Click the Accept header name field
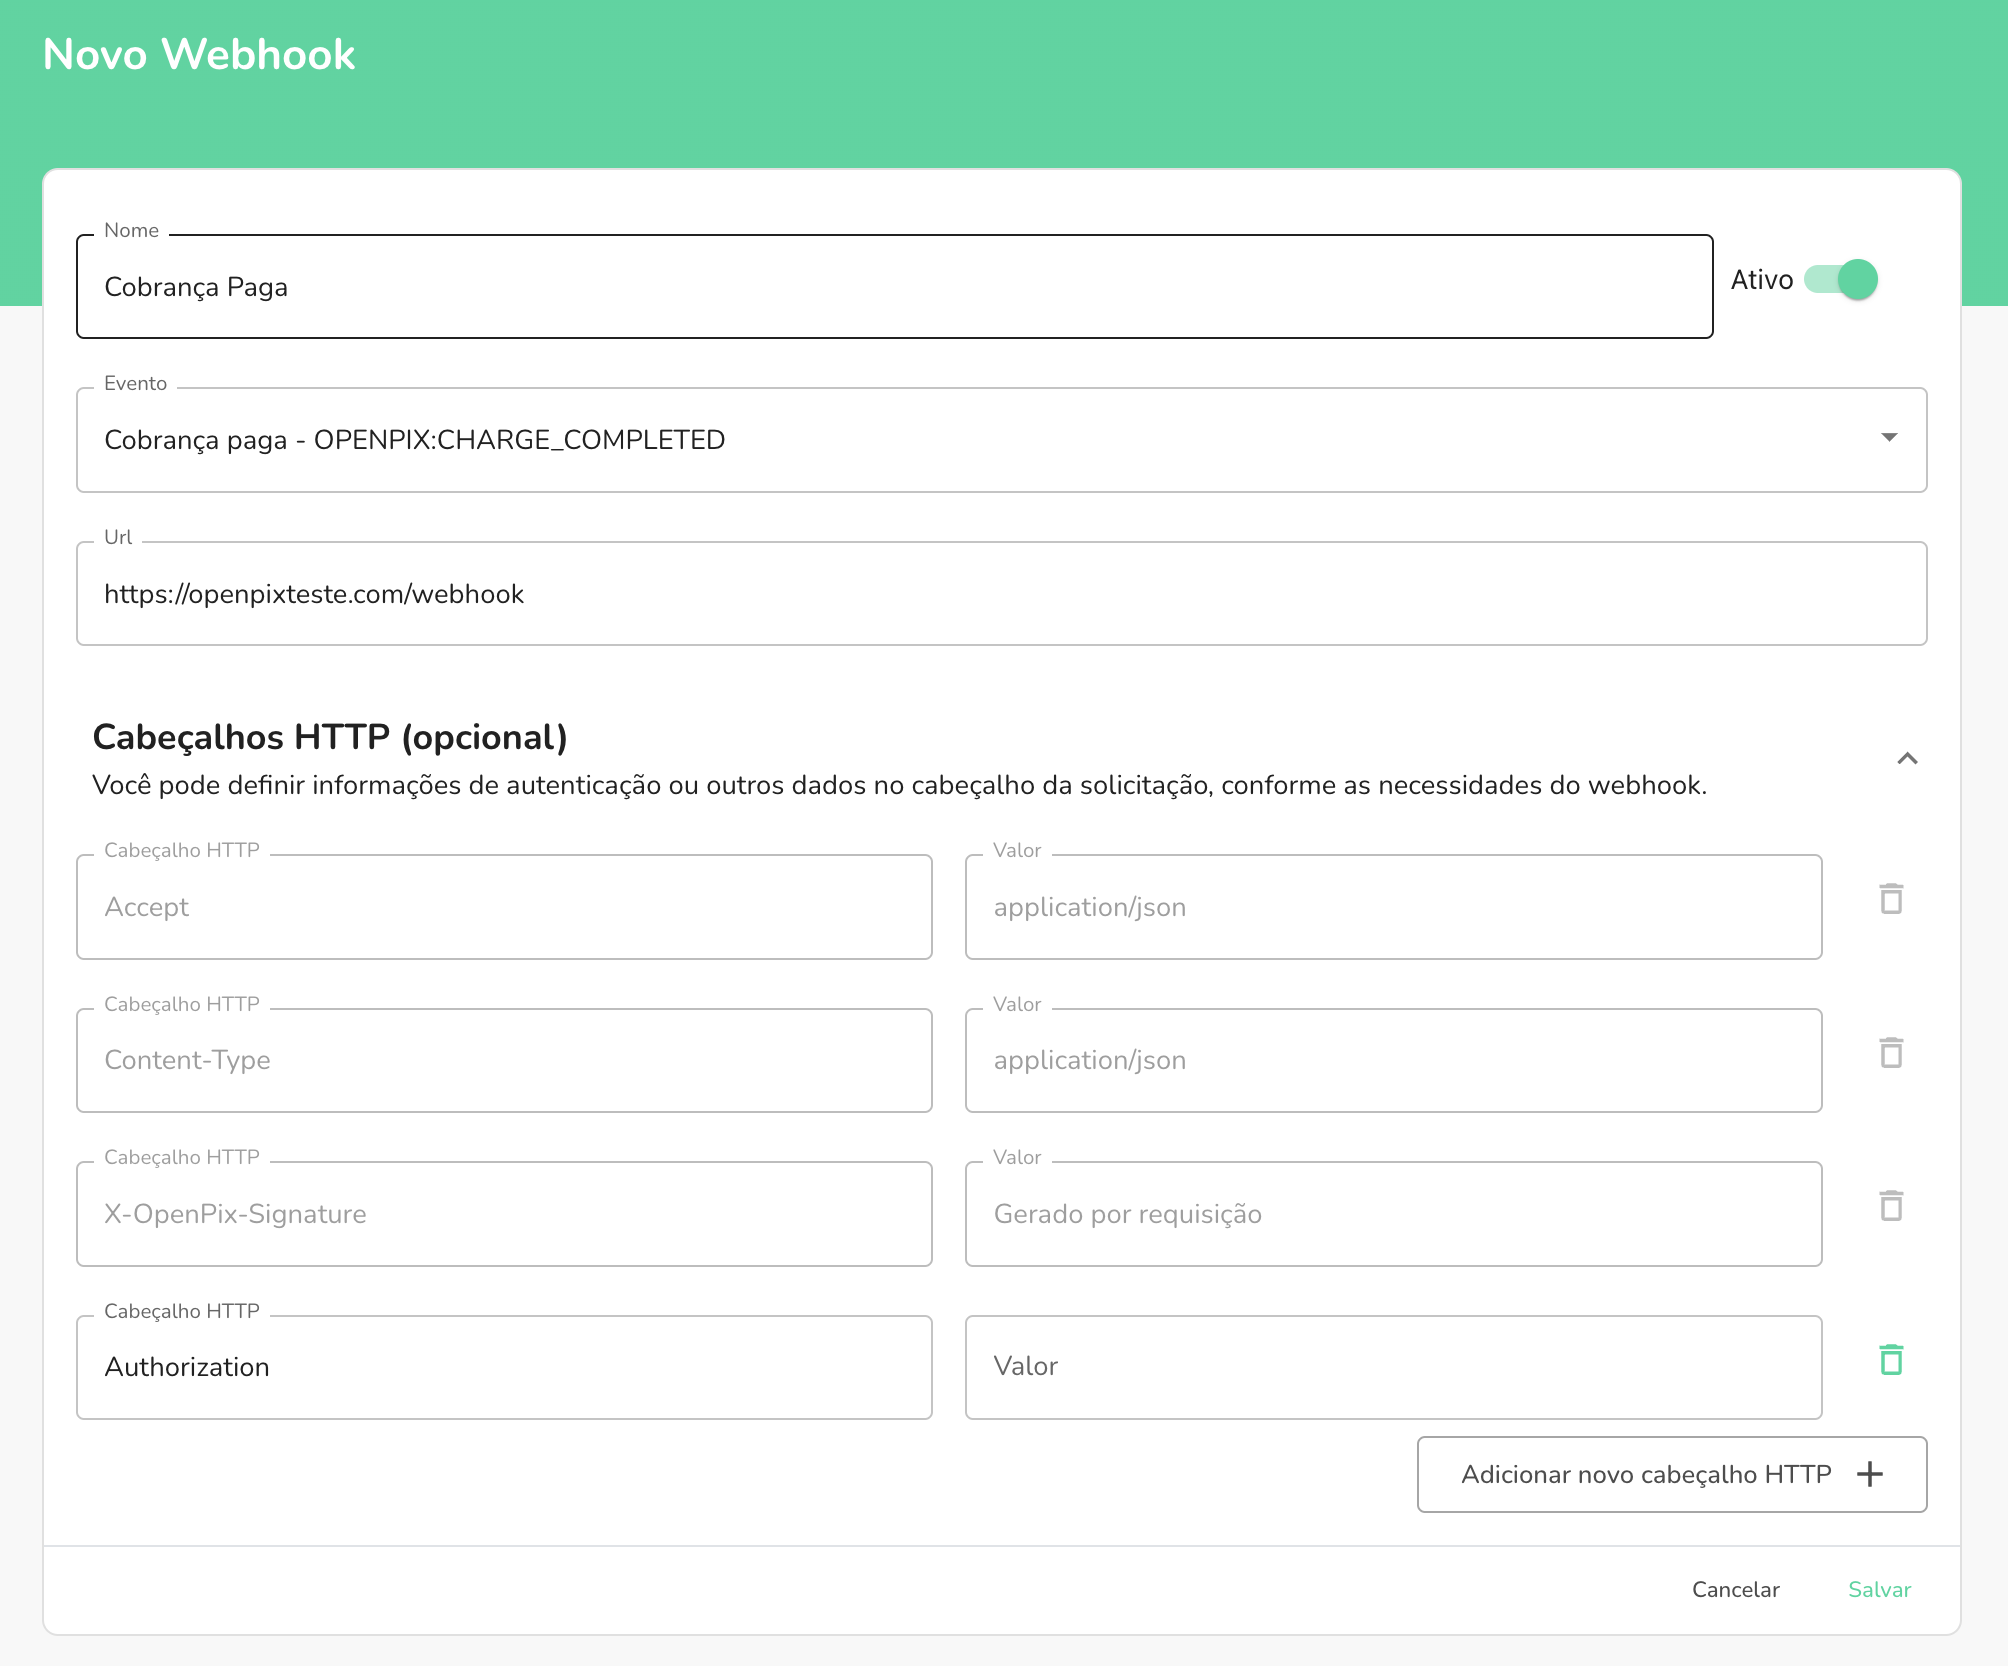The width and height of the screenshot is (2008, 1666). (504, 907)
